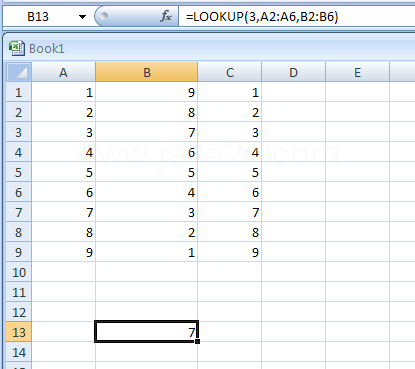This screenshot has width=415, height=369.
Task: Click cell C9 containing 9
Action: (x=230, y=252)
